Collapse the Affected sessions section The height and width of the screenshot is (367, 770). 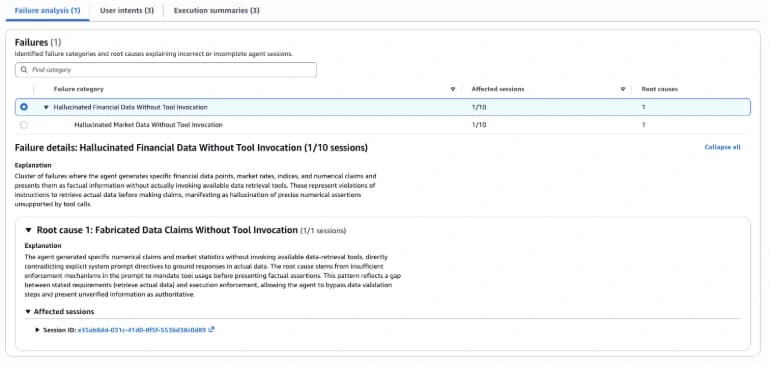[x=28, y=311]
